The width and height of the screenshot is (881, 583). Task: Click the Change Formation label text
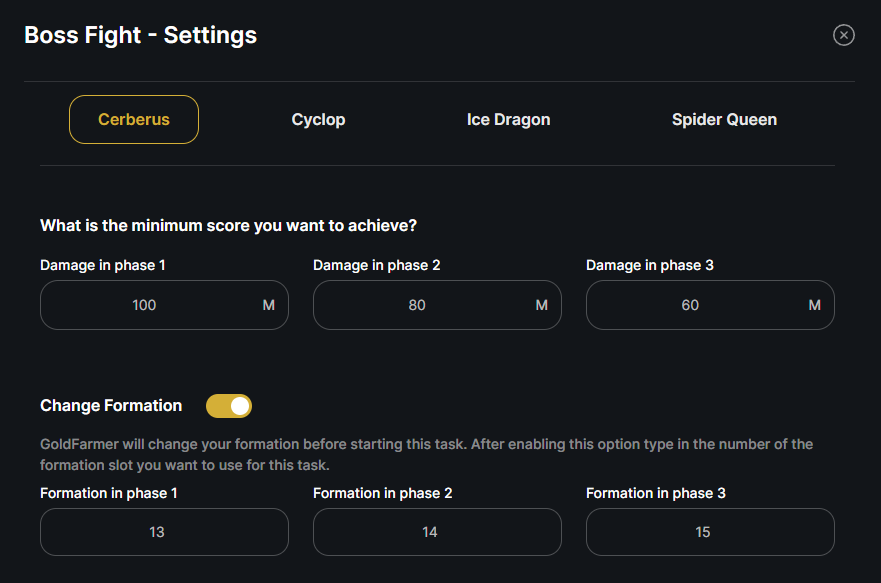pyautogui.click(x=111, y=406)
